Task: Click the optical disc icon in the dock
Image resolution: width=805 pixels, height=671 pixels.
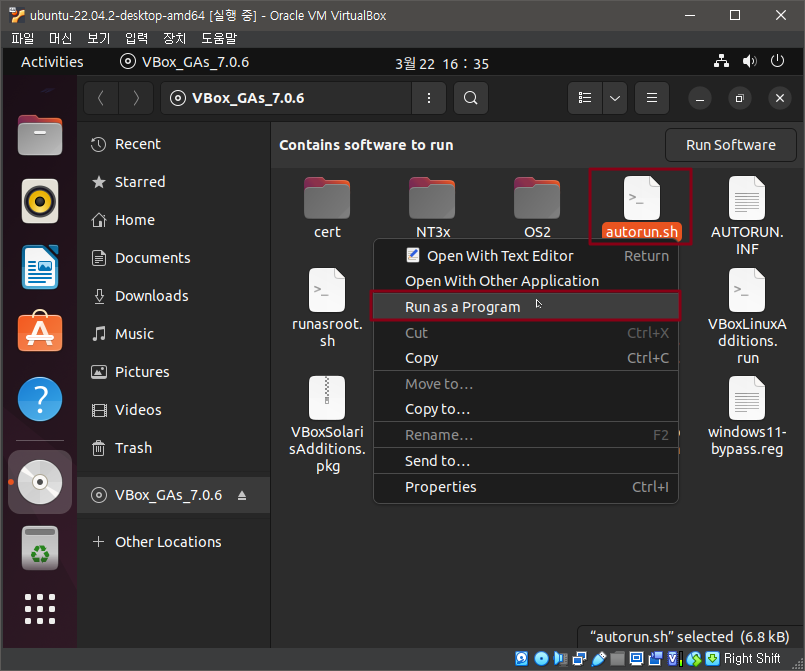Action: [40, 482]
